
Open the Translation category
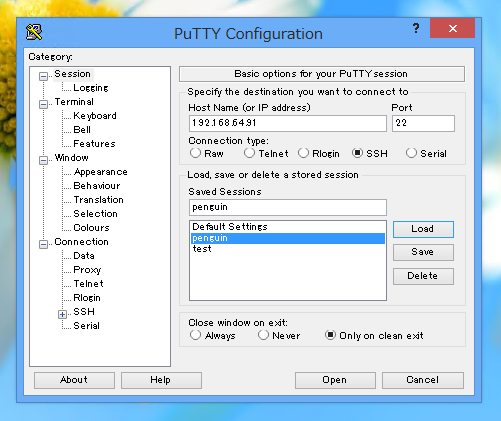click(x=99, y=200)
